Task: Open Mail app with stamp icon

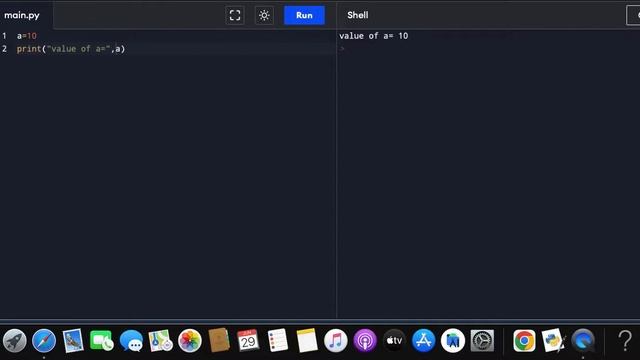Action: (x=73, y=340)
